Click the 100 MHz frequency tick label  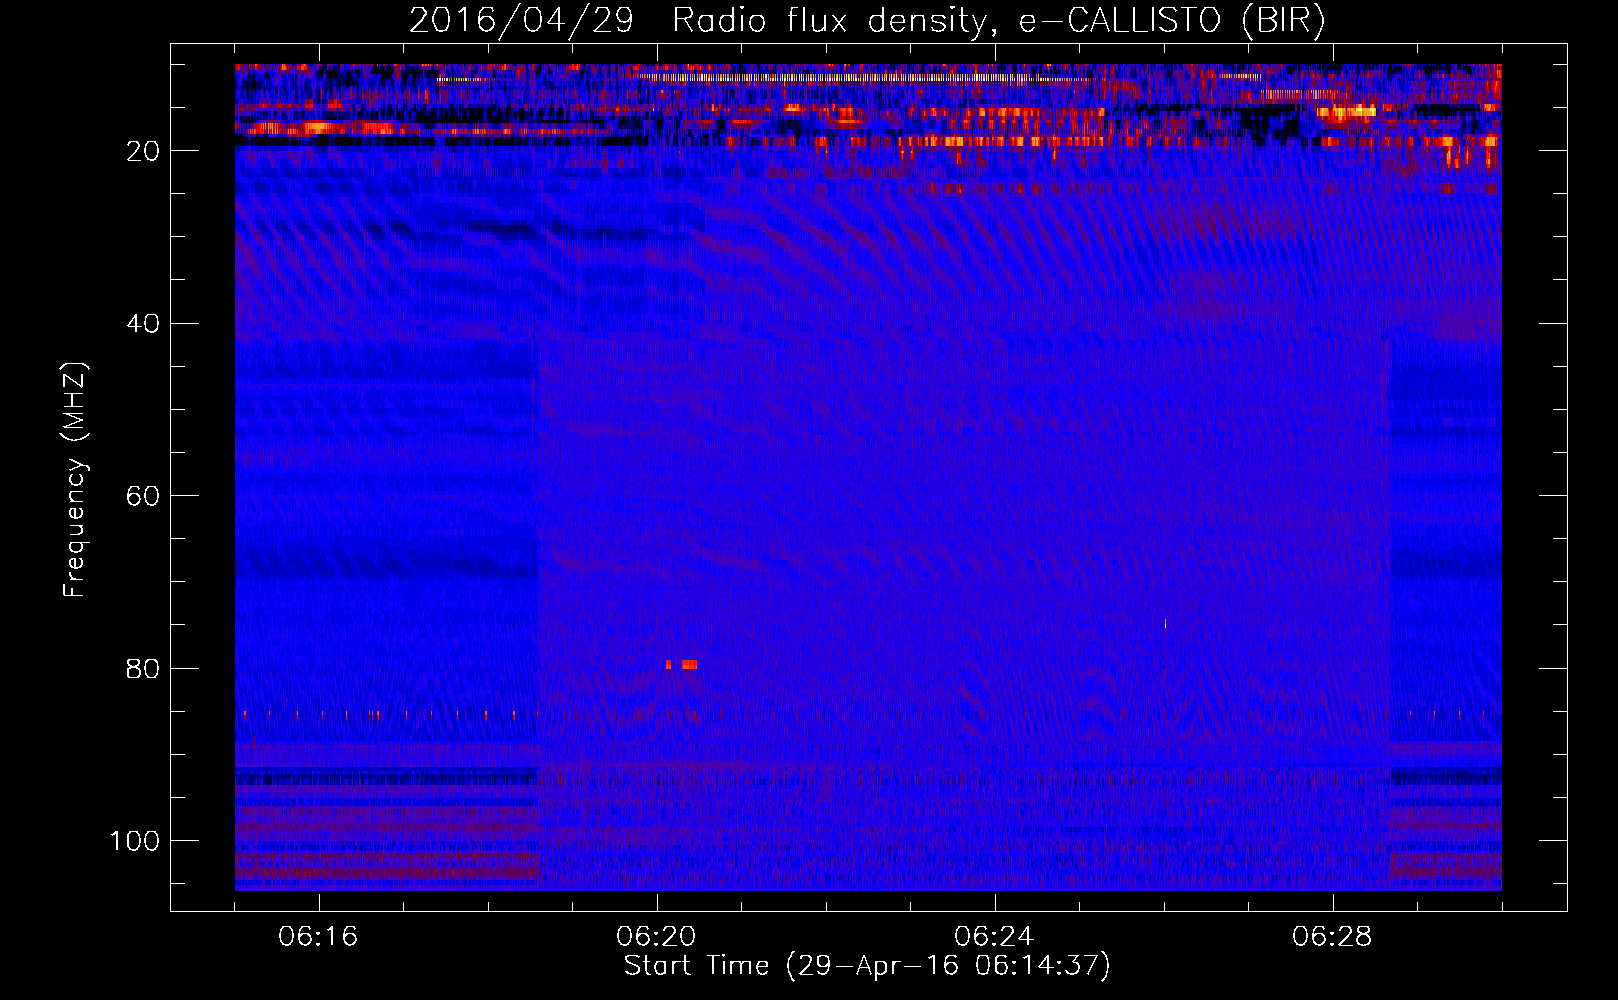(135, 841)
